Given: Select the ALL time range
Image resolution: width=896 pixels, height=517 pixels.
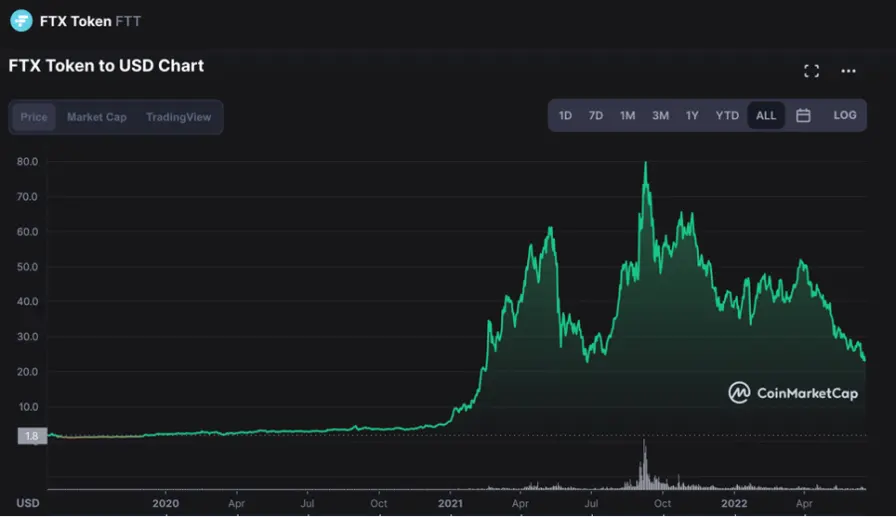Looking at the screenshot, I should [766, 115].
